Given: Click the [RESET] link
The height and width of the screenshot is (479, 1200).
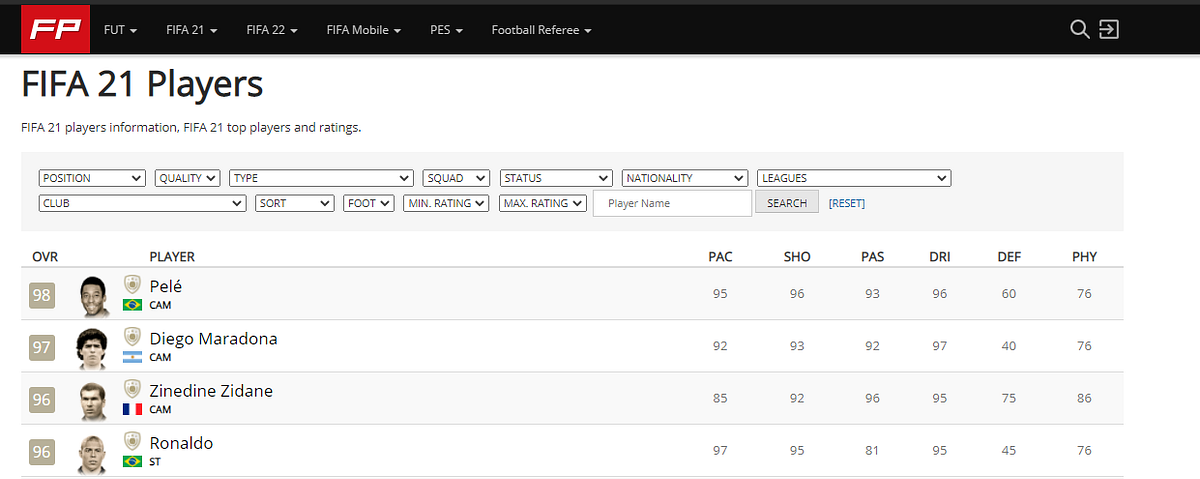Looking at the screenshot, I should coord(847,203).
